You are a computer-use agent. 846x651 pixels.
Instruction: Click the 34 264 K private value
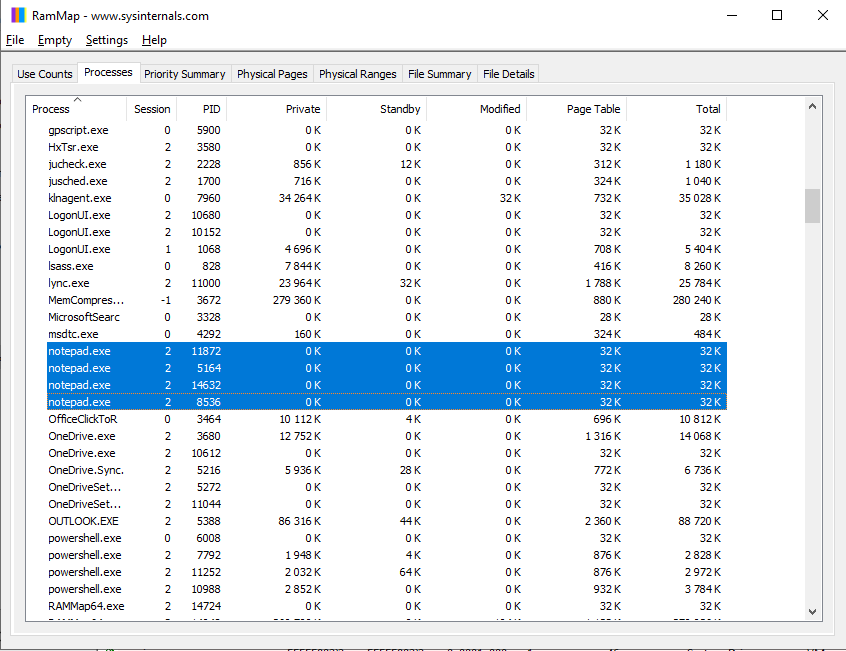click(x=299, y=198)
